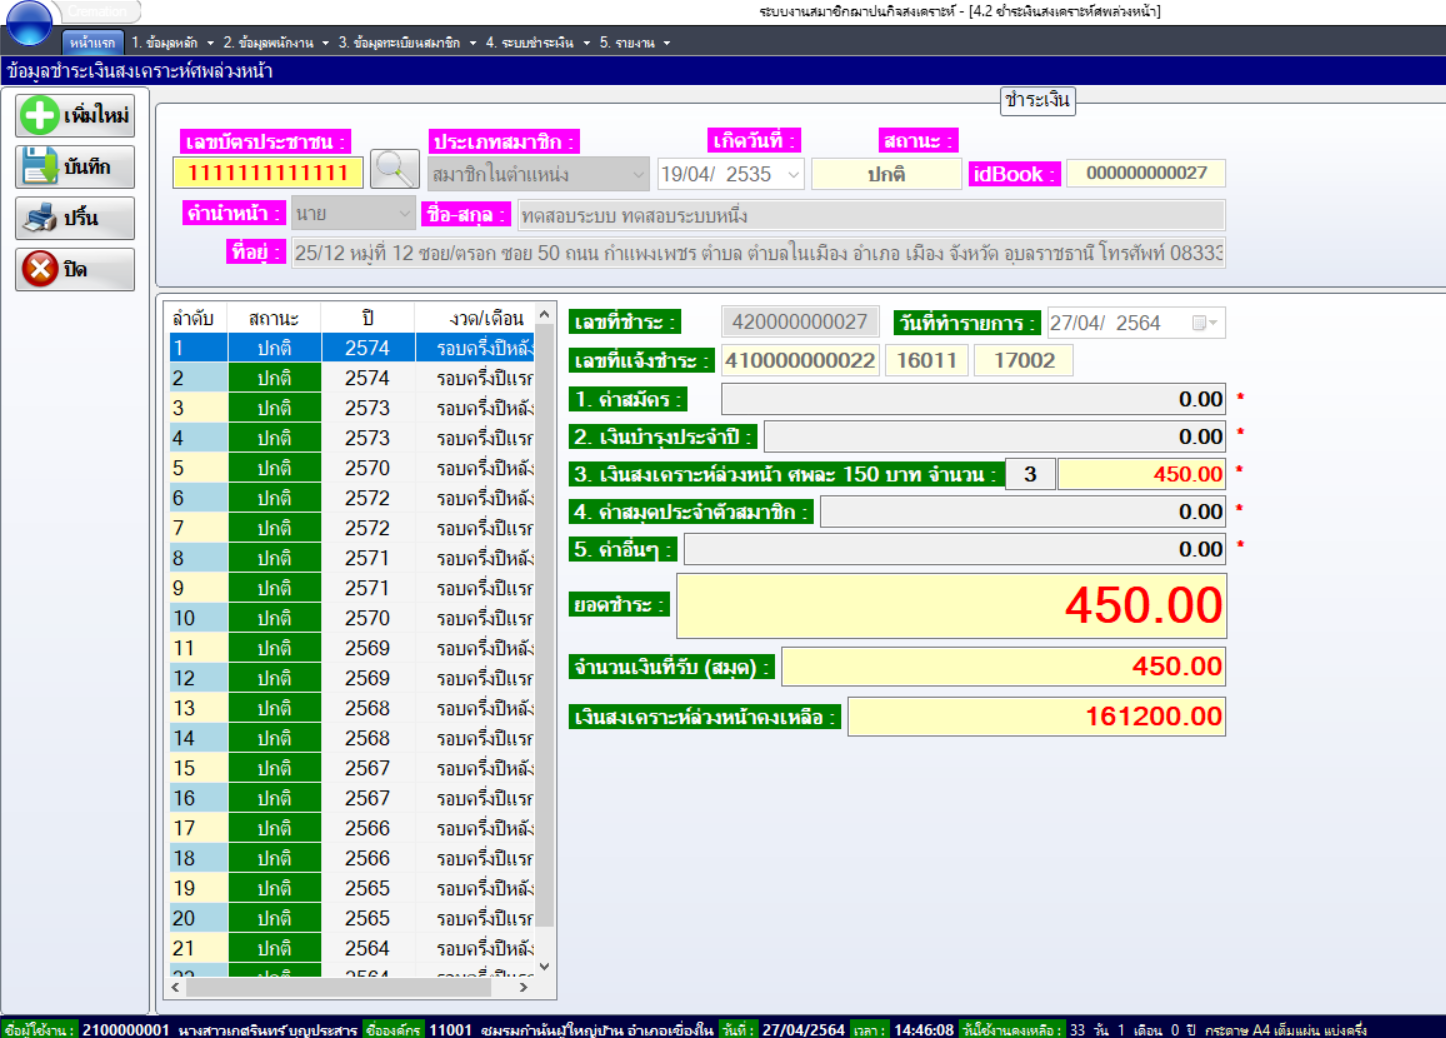
Task: Click the จำนวนเงินที่รับ amount received field
Action: 1002,667
